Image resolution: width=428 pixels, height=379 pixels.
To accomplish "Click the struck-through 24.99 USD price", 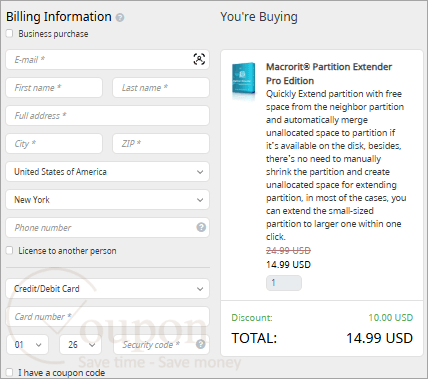I will coord(288,250).
